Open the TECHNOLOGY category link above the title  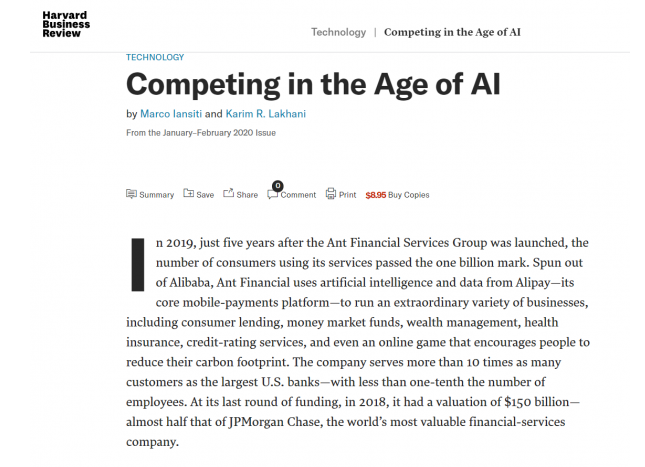click(155, 57)
